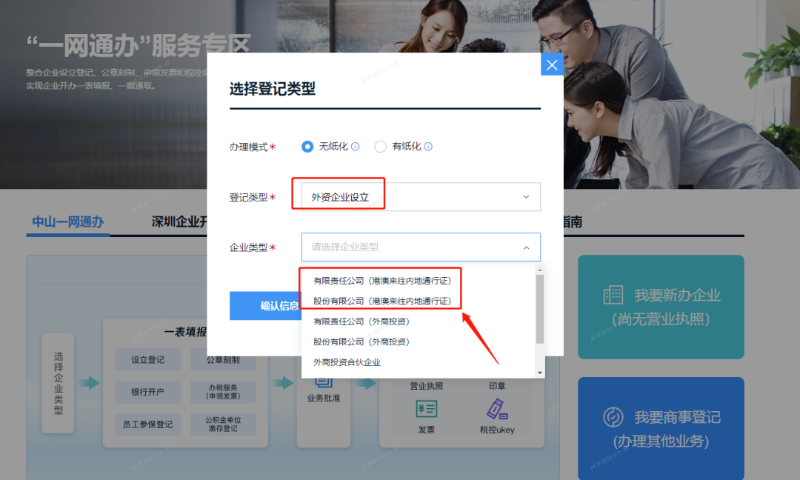Open the 登记类型 dropdown showing 外资企业设立
Viewport: 800px width, 480px height.
[420, 197]
